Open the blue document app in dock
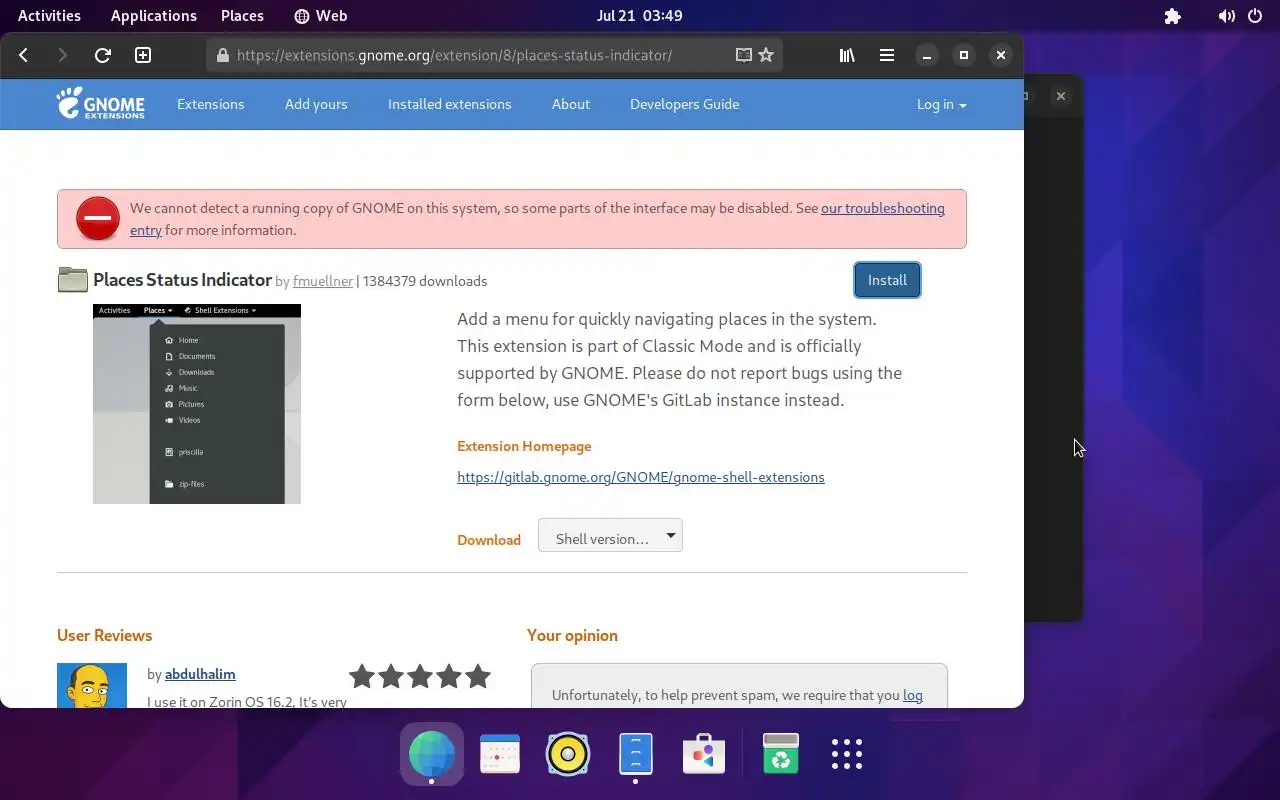 click(x=636, y=754)
